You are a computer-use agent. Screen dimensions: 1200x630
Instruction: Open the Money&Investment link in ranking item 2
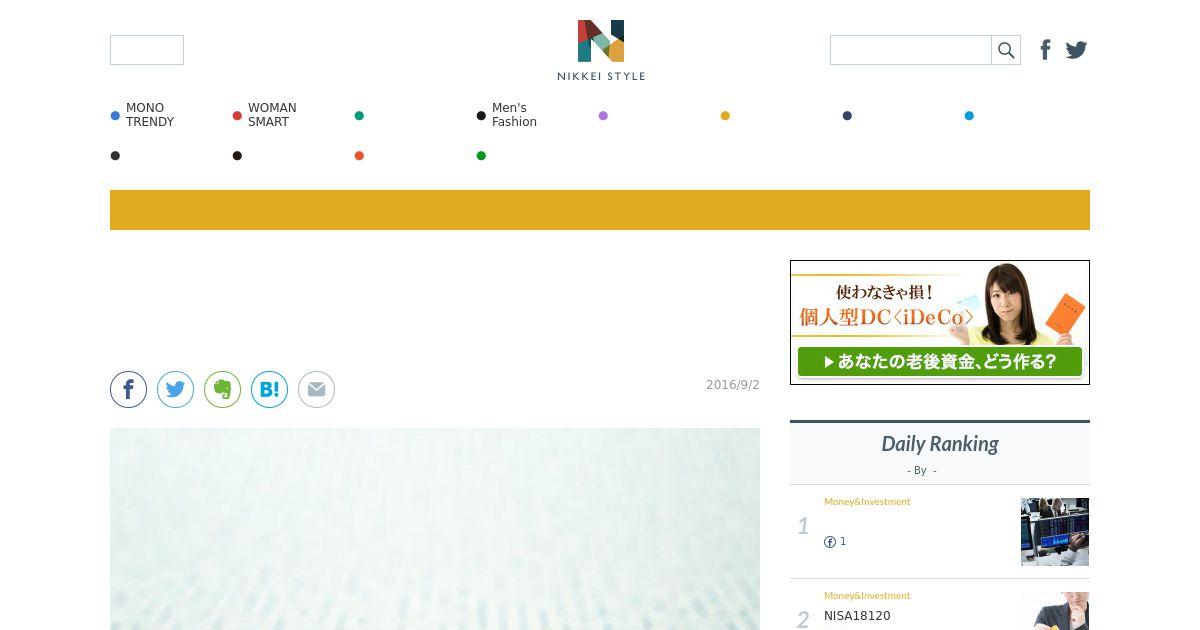point(867,596)
